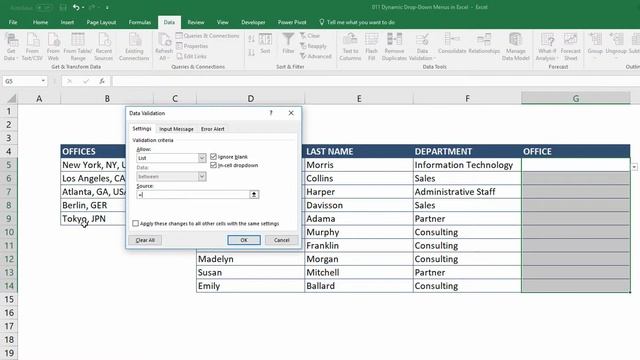Image resolution: width=640 pixels, height=360 pixels.
Task: Switch to Error Alert tab
Action: pyautogui.click(x=213, y=129)
